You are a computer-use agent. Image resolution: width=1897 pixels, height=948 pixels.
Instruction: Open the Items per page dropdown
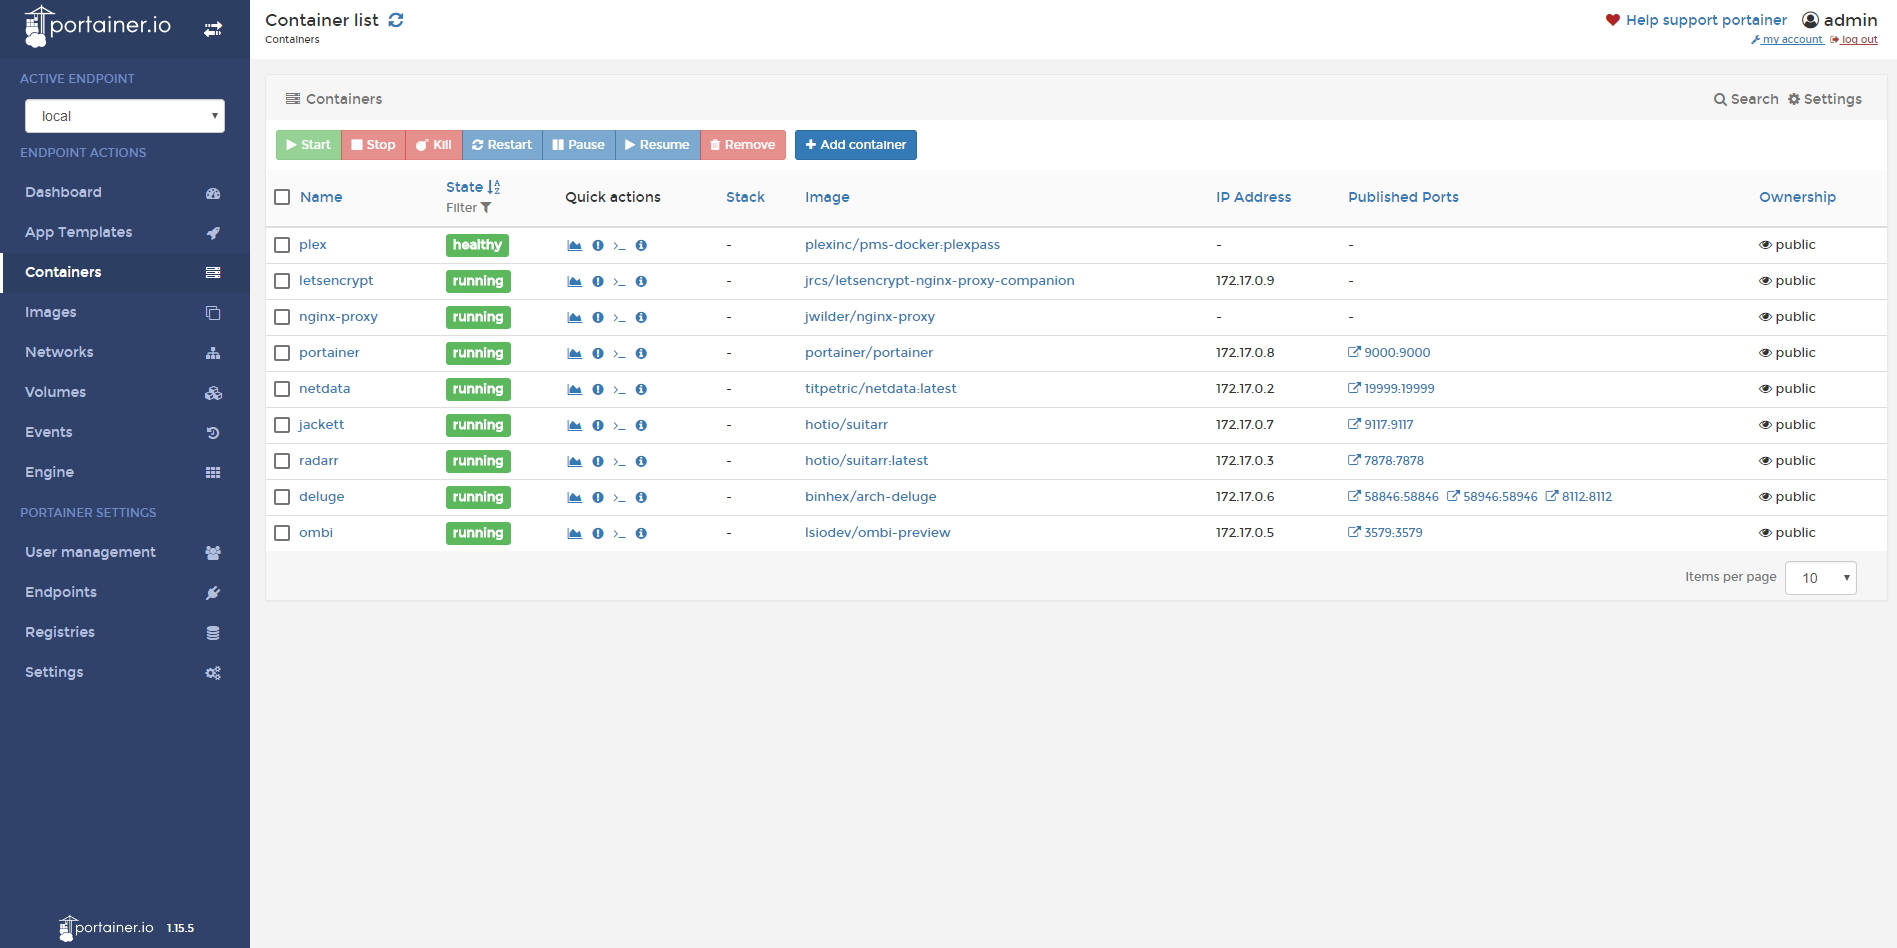click(x=1821, y=578)
